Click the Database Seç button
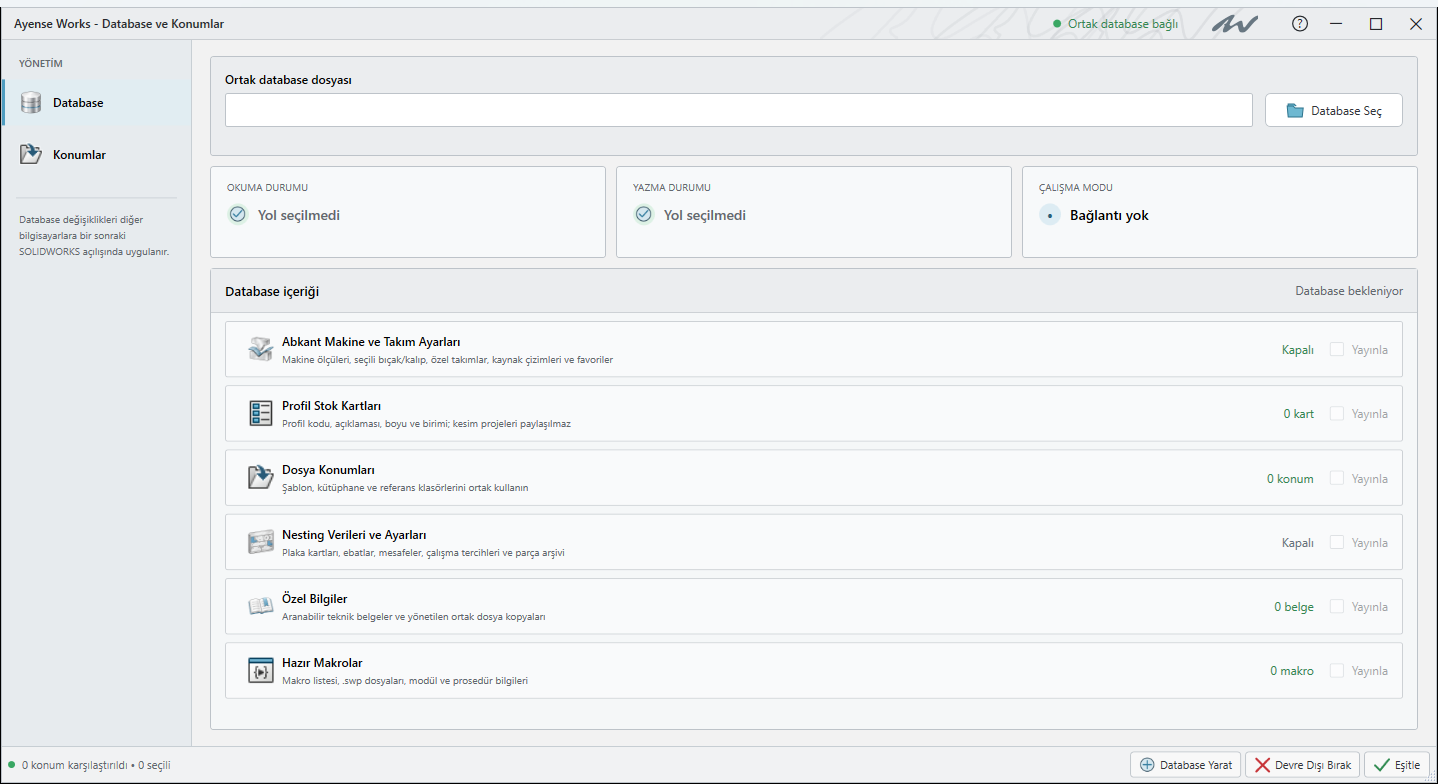Viewport: 1438px width, 784px height. 1334,110
